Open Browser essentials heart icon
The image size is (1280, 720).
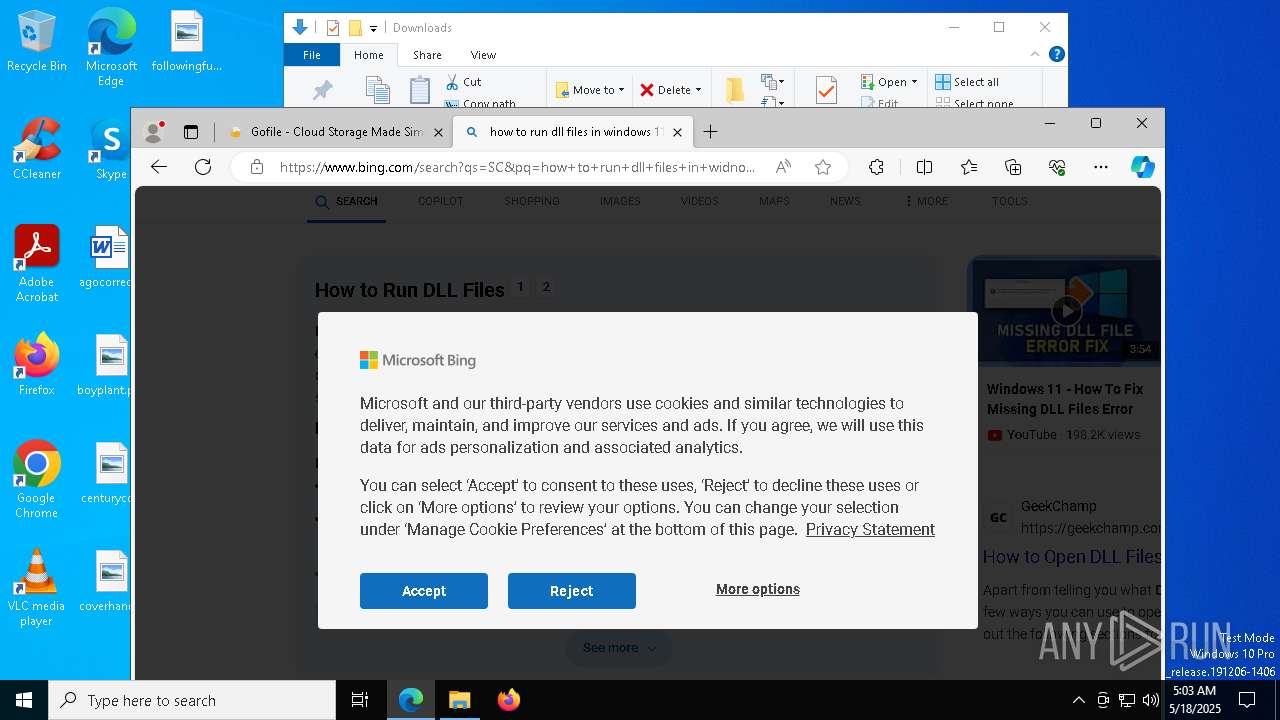(x=1057, y=167)
